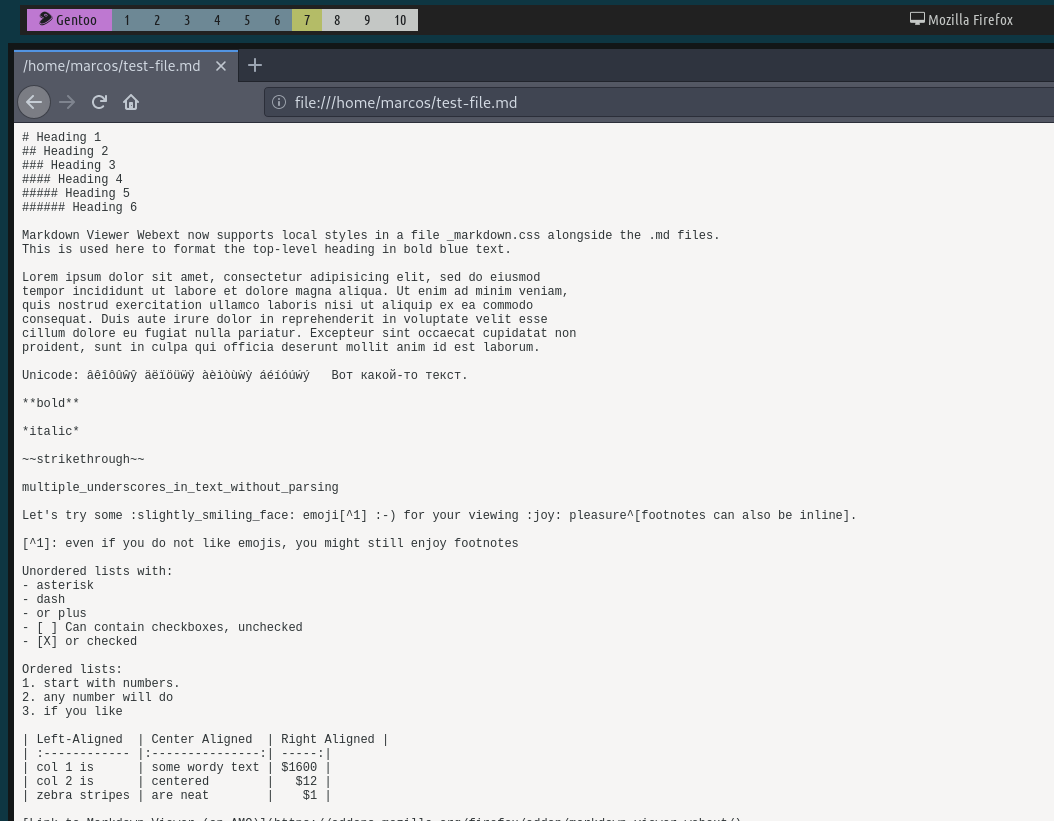Switch to workspace 10
The image size is (1054, 821).
[x=400, y=20]
